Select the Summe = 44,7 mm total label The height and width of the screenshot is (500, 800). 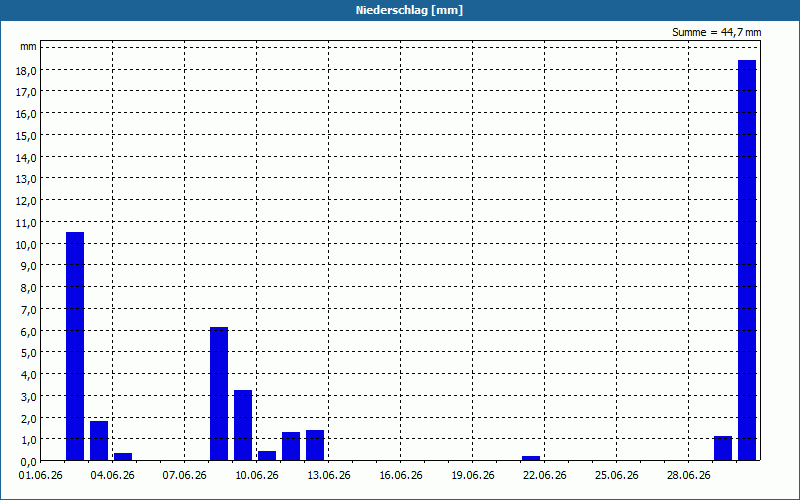pos(716,32)
